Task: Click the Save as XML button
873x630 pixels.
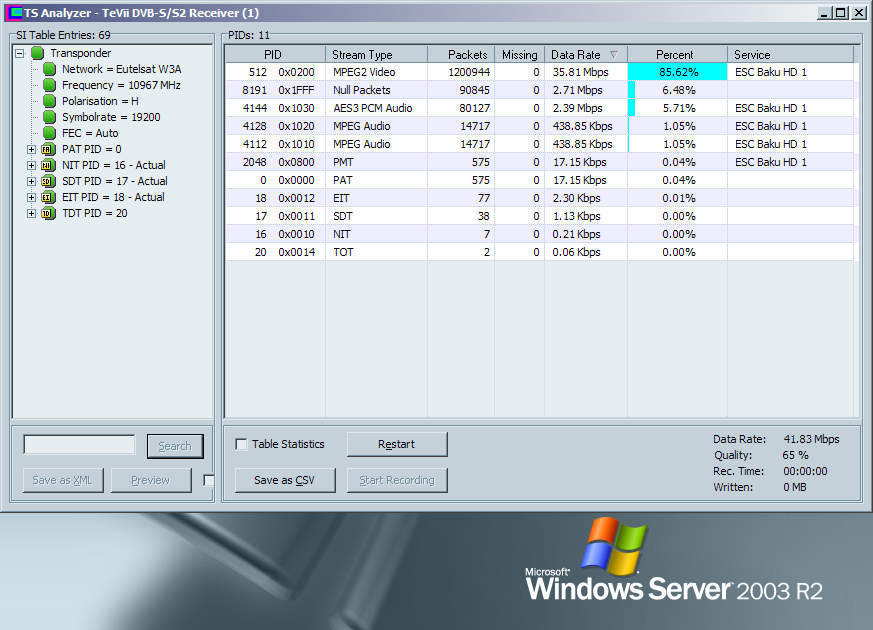Action: tap(63, 480)
